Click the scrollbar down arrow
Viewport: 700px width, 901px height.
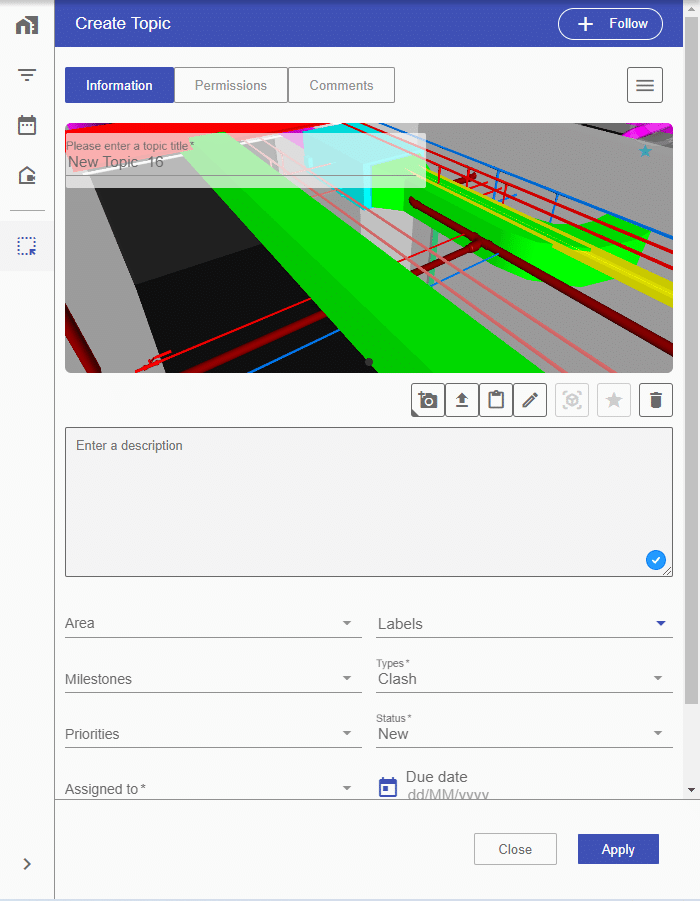(x=691, y=790)
